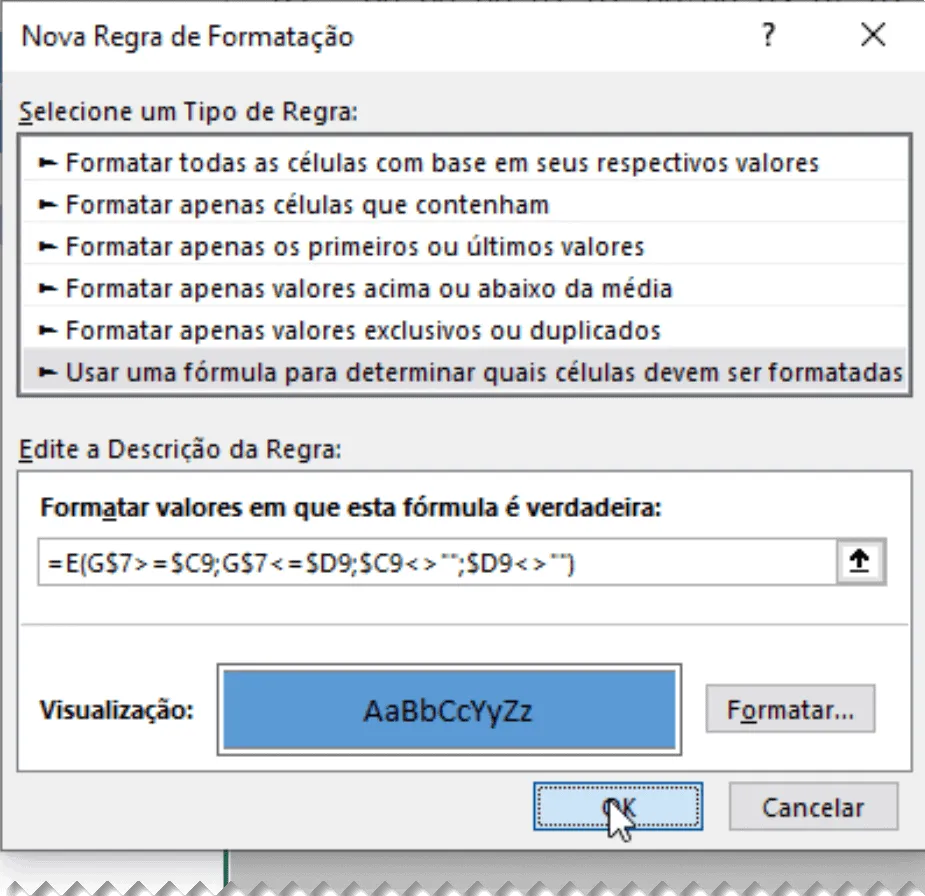925x896 pixels.
Task: Select 'Formatar apenas células que contenham' rule type
Action: coord(464,204)
